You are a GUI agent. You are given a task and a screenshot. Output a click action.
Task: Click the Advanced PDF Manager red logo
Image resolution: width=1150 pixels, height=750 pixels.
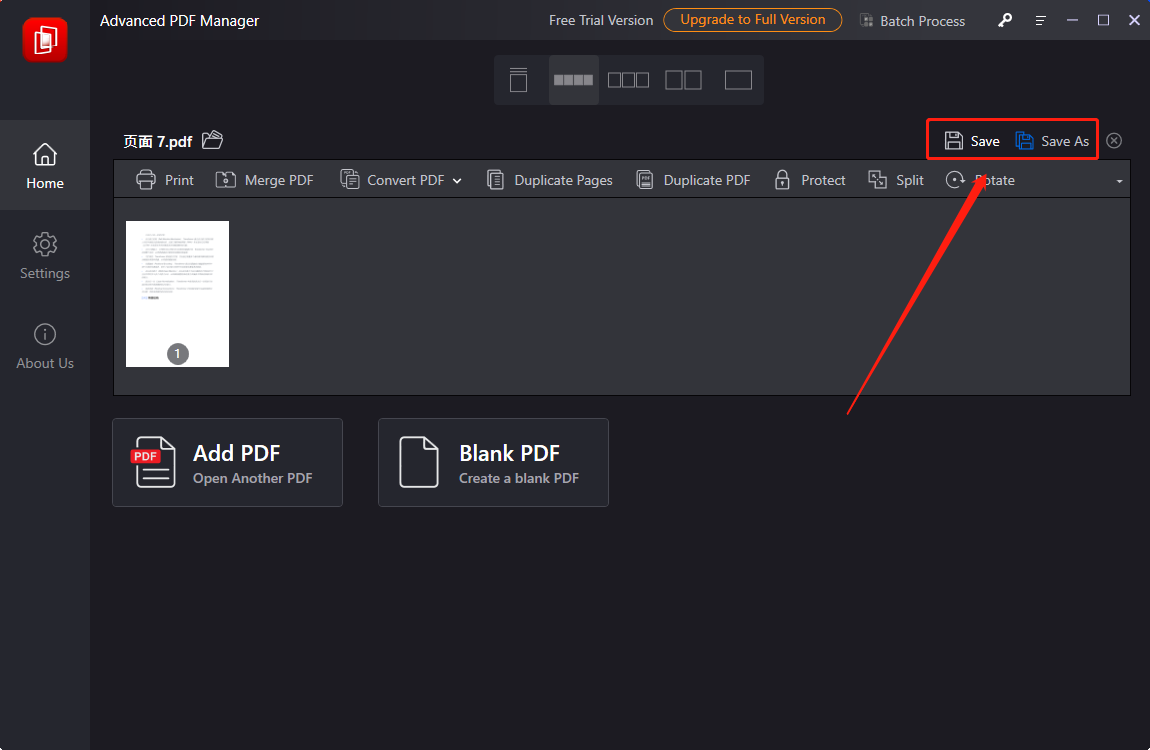(x=45, y=39)
